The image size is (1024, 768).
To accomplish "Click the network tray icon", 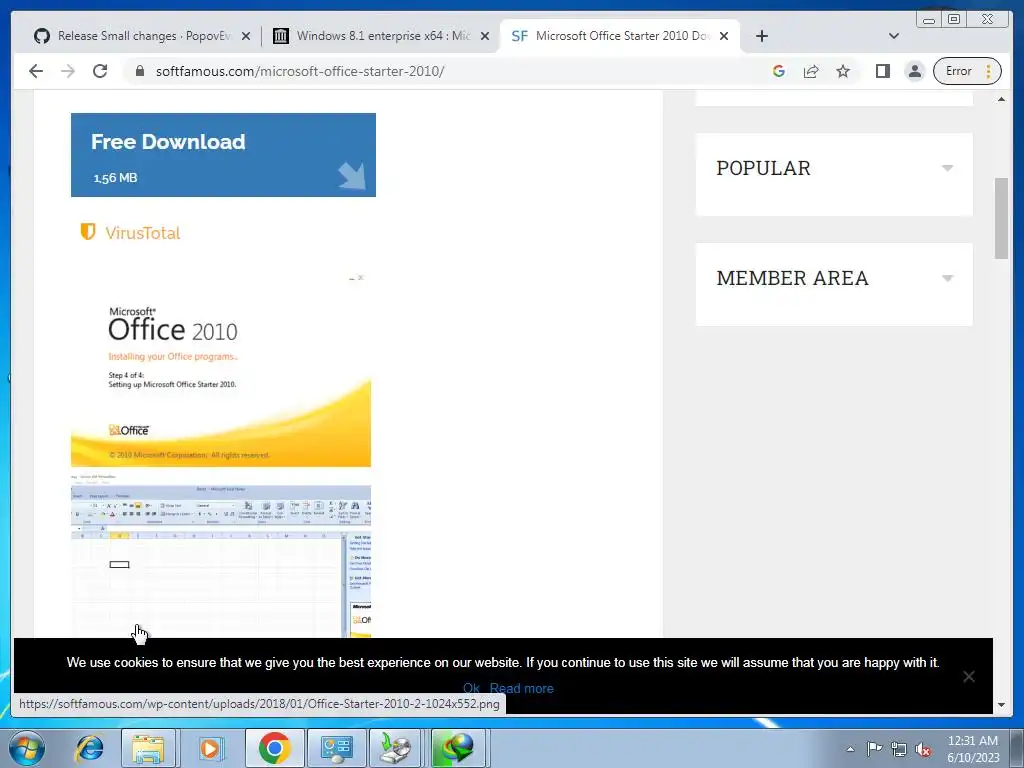I will click(x=899, y=749).
